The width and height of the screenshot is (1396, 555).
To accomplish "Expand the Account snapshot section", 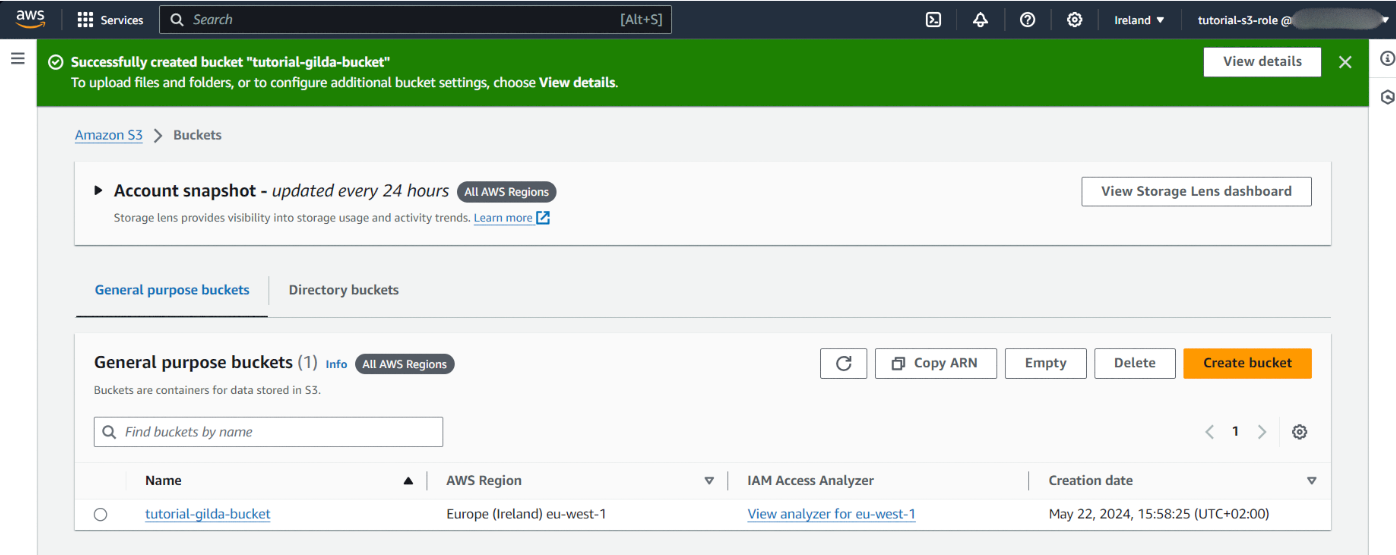I will pos(98,190).
